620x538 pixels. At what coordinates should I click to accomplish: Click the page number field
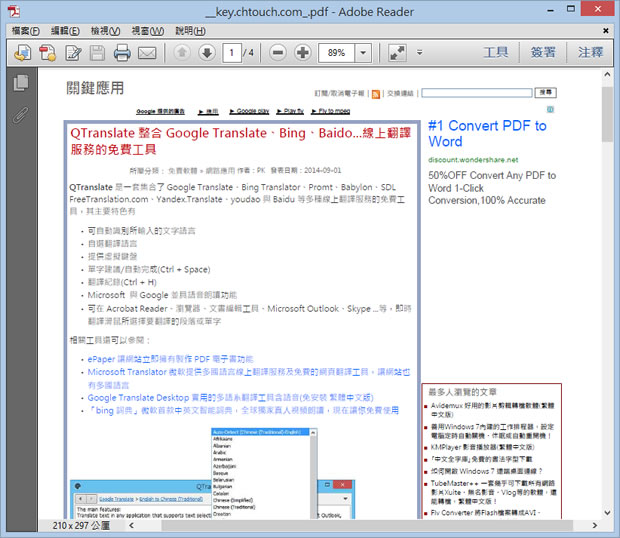[x=232, y=53]
